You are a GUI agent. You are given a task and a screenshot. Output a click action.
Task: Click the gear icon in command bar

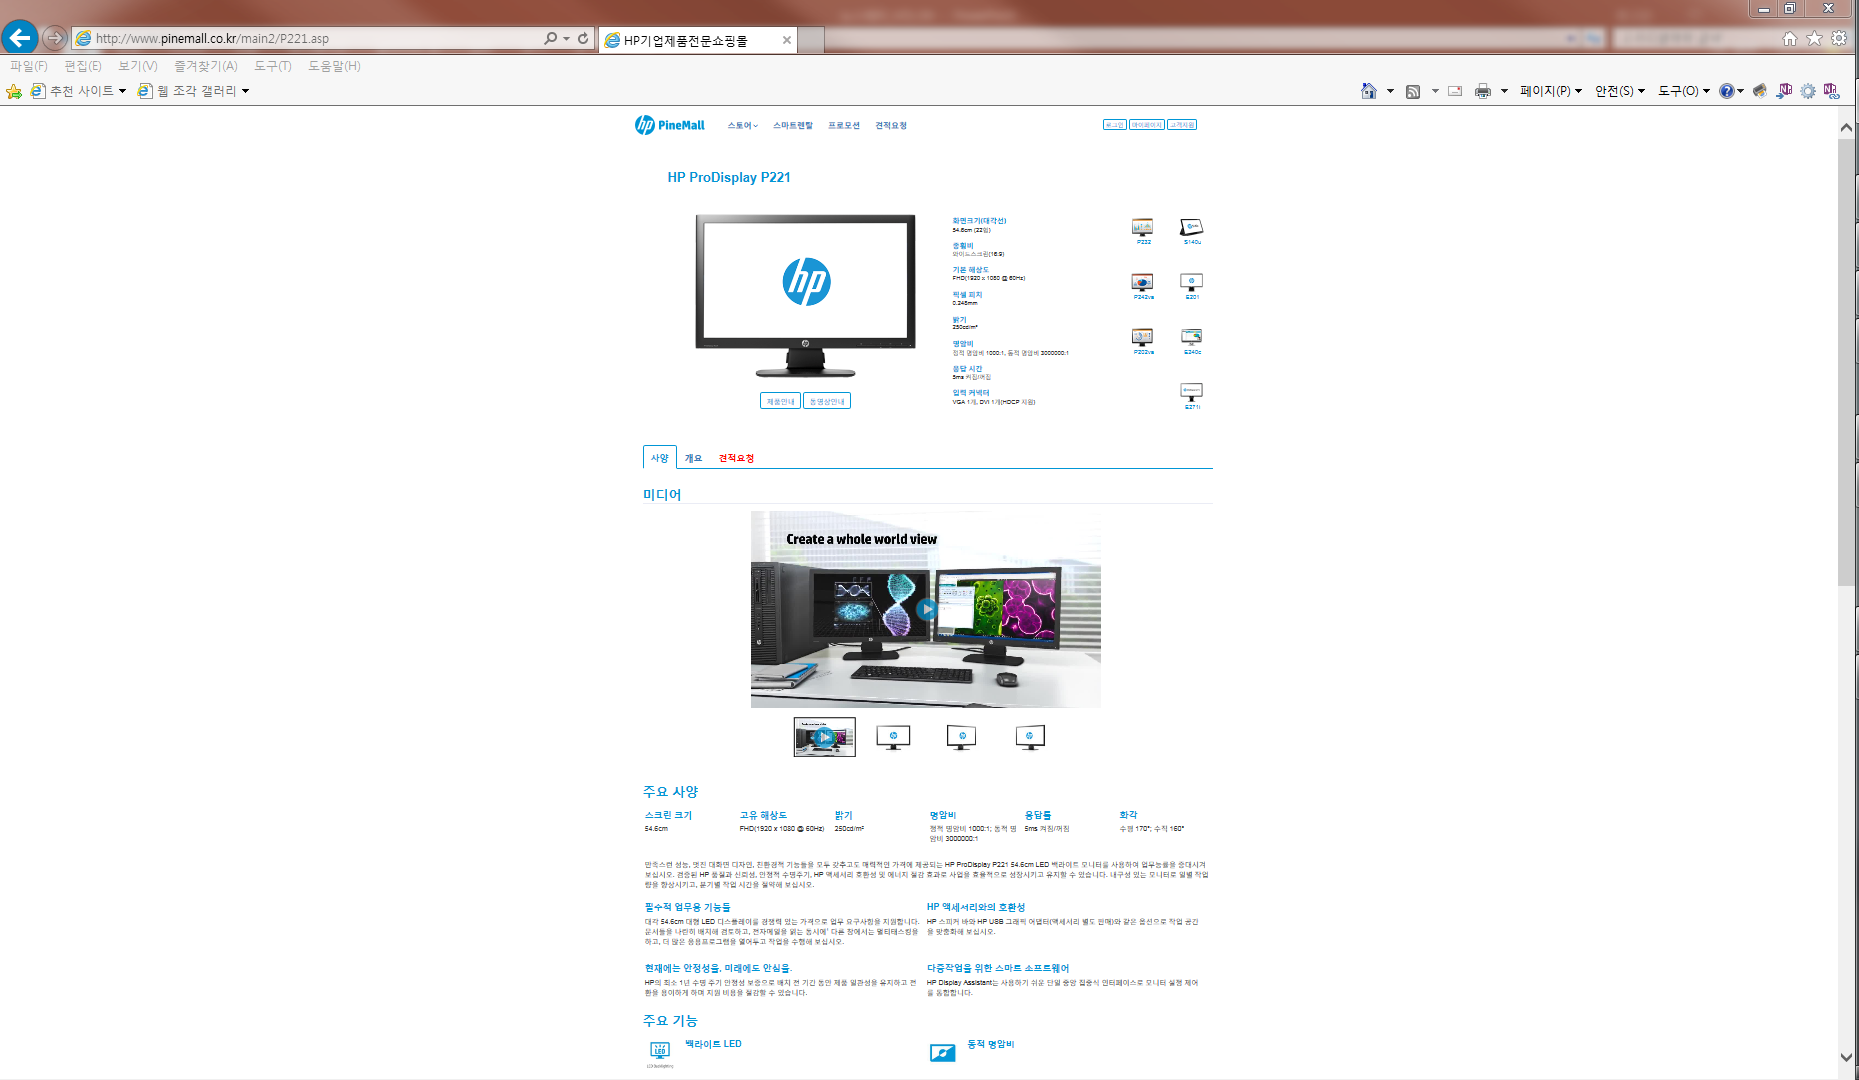coord(1808,91)
